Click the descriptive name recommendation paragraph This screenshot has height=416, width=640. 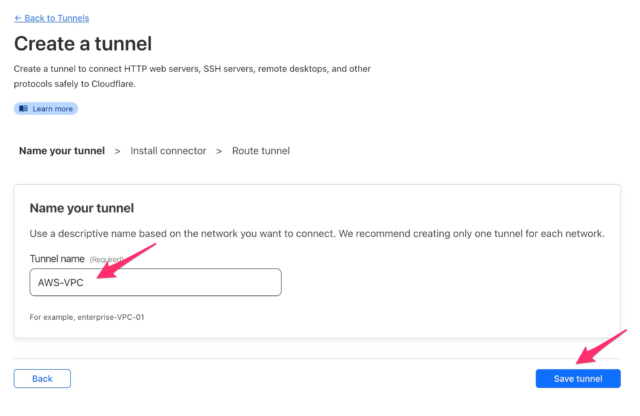click(316, 234)
